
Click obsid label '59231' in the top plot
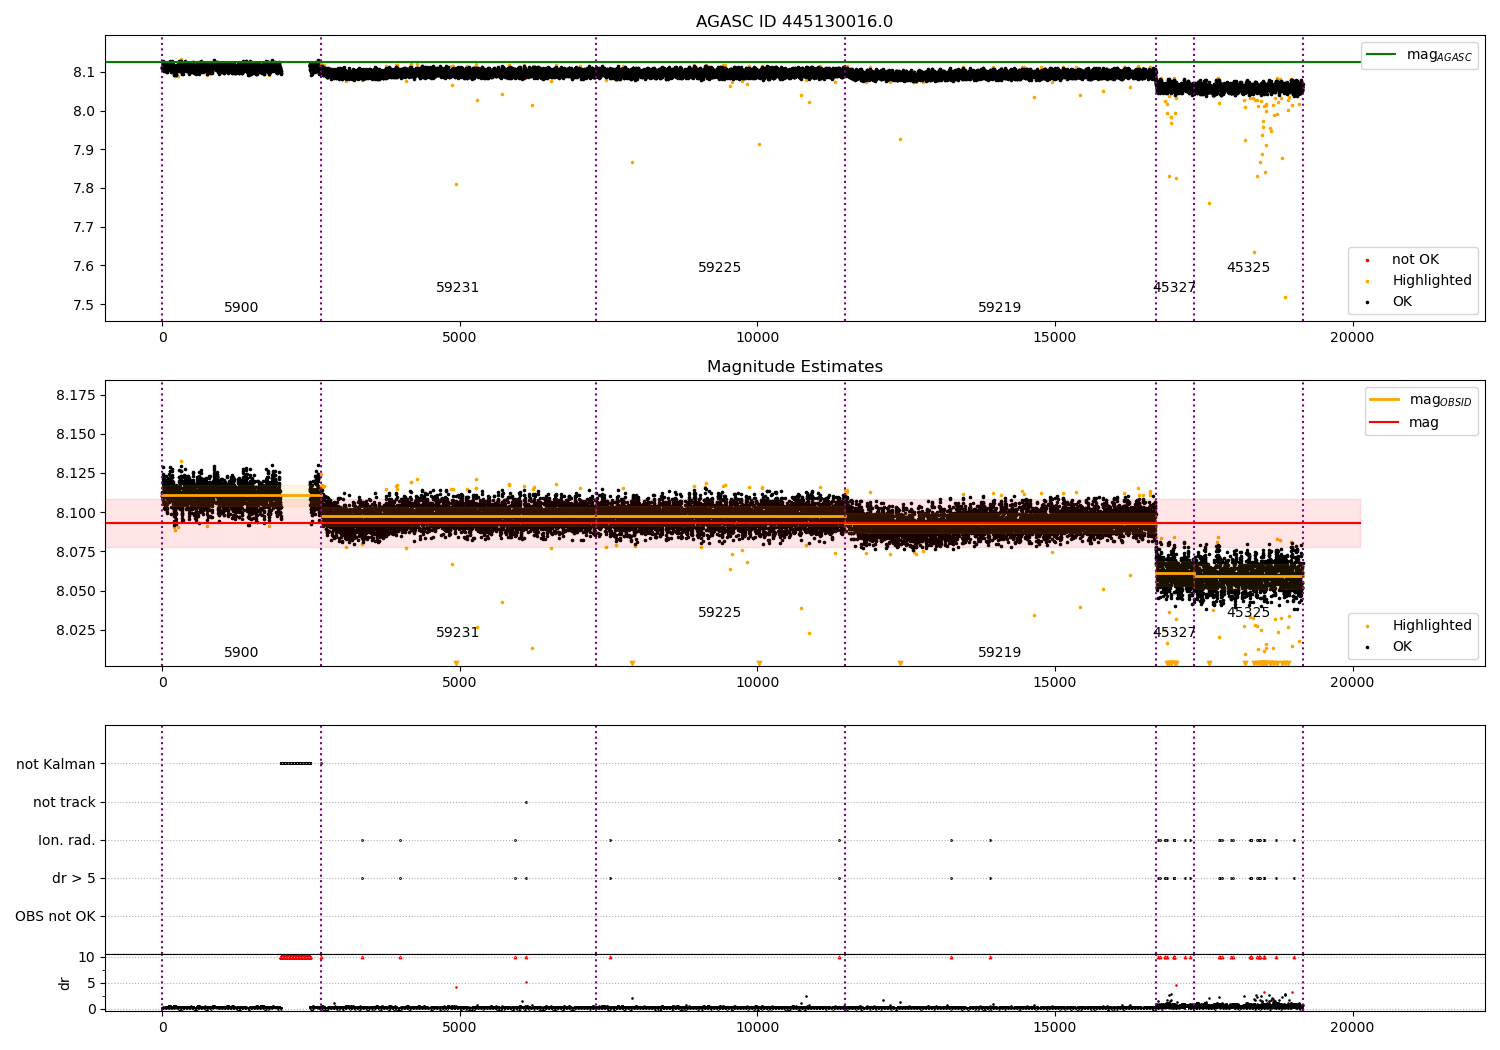pos(457,288)
